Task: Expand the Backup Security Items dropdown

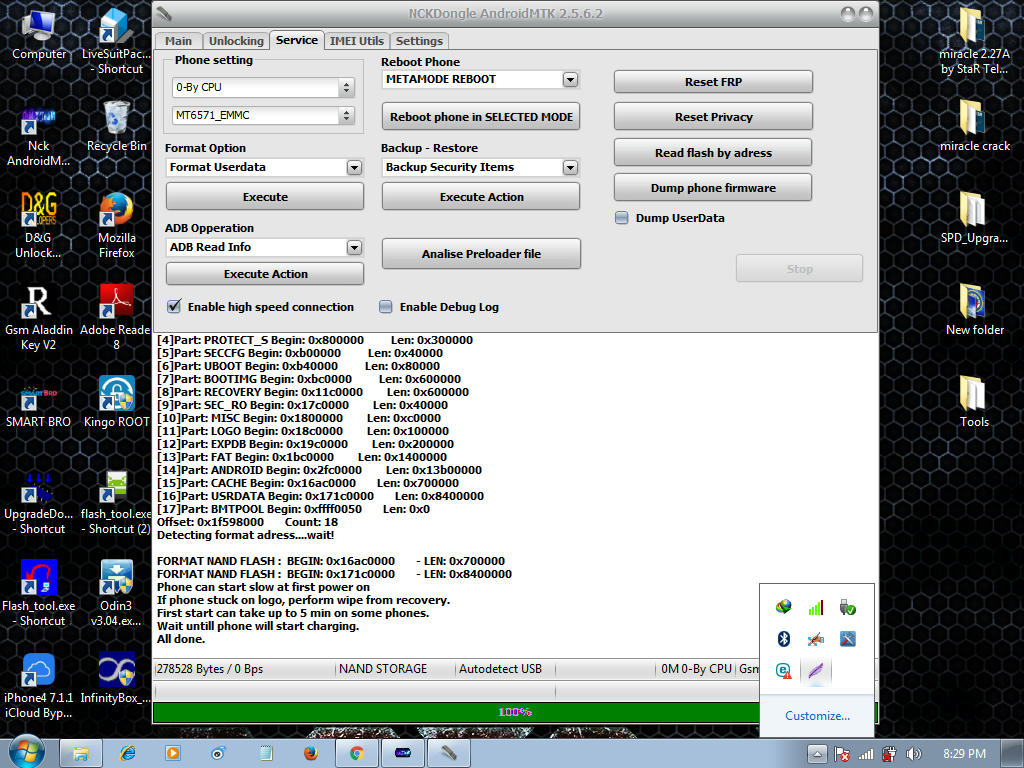Action: pyautogui.click(x=570, y=168)
